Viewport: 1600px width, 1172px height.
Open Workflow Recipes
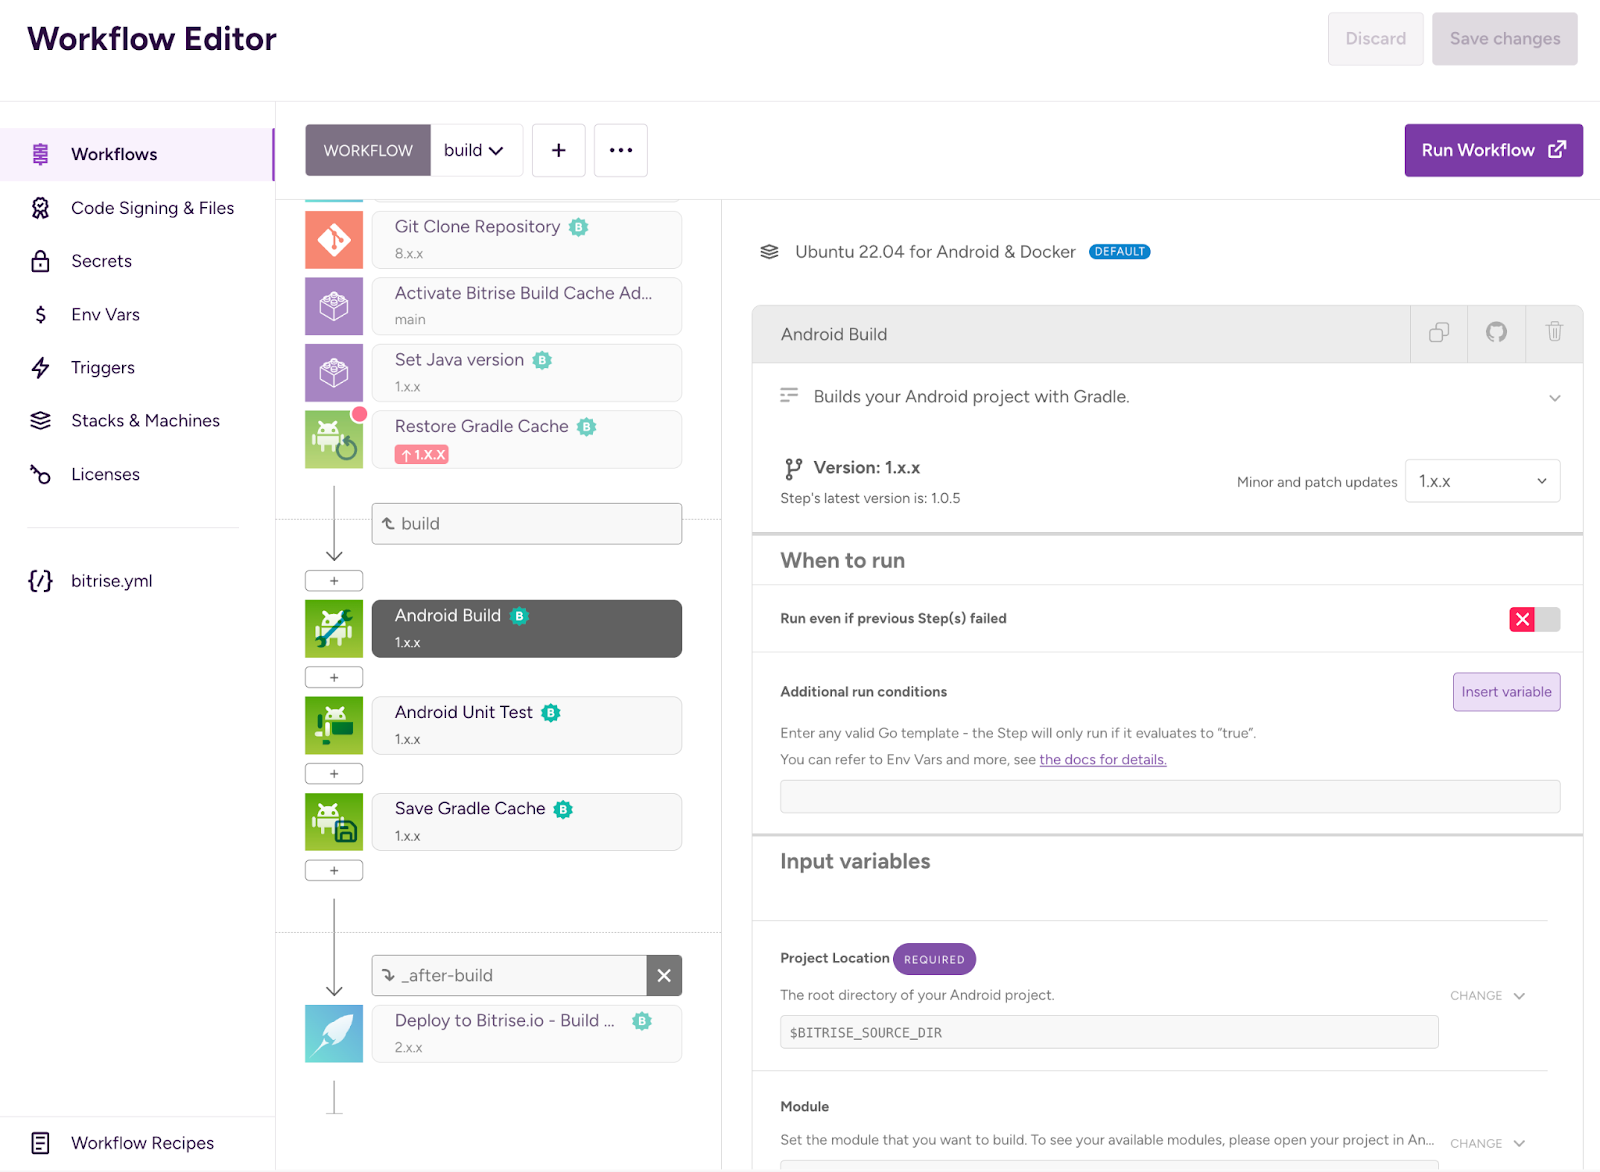(137, 1143)
